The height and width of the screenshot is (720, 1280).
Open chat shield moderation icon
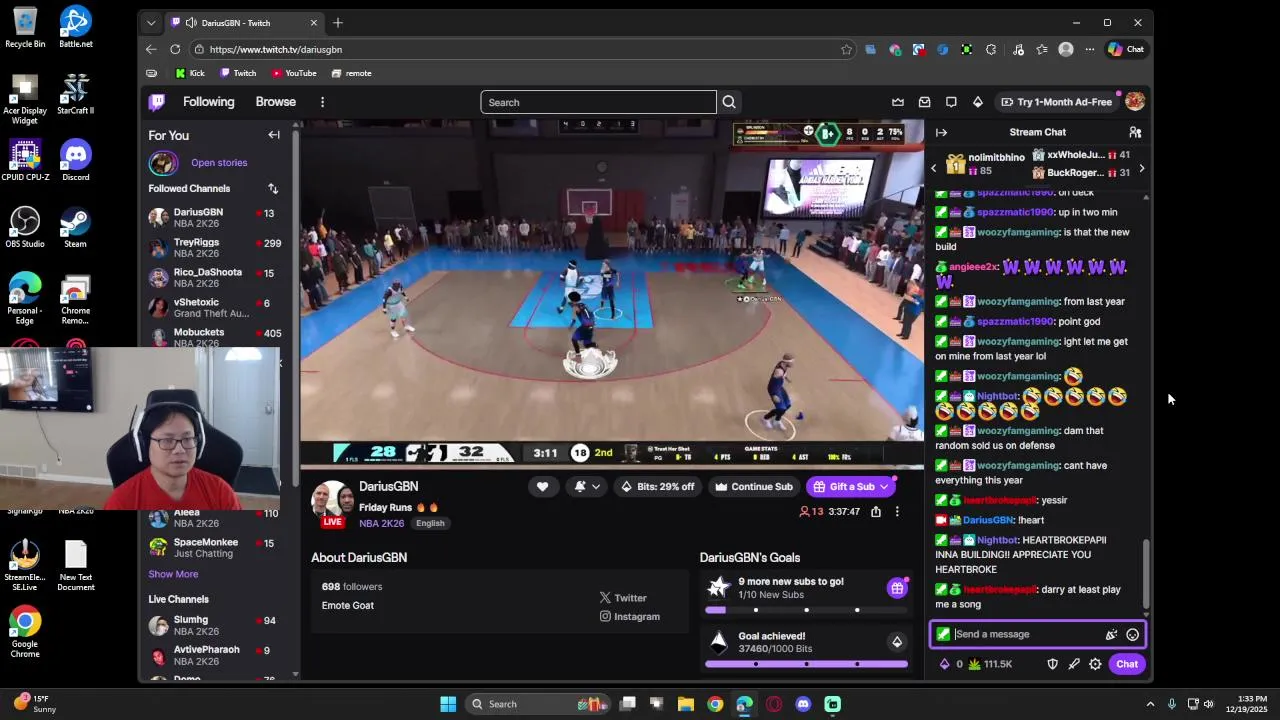pyautogui.click(x=1052, y=664)
